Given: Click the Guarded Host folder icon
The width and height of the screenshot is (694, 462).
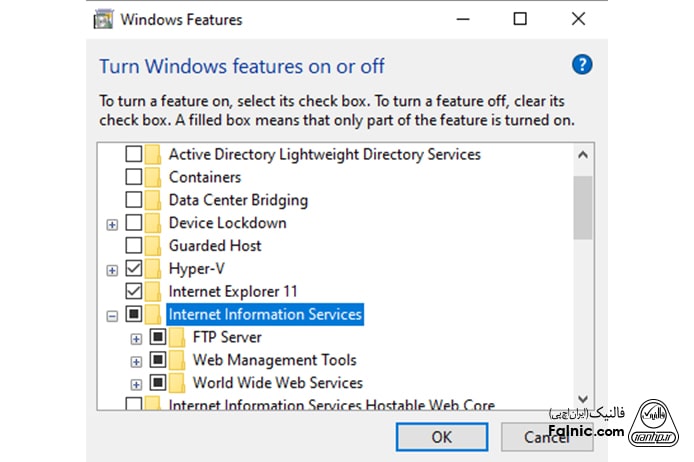Looking at the screenshot, I should click(x=153, y=245).
